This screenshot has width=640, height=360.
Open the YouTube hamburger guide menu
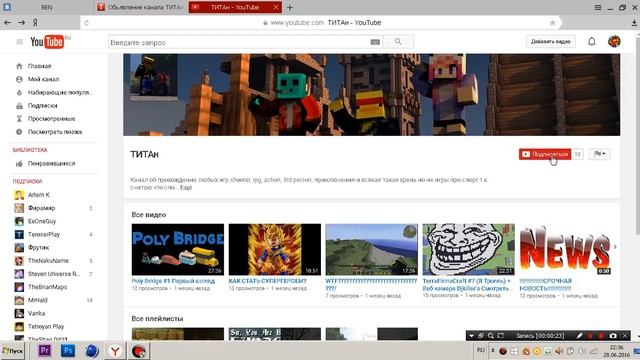(19, 42)
